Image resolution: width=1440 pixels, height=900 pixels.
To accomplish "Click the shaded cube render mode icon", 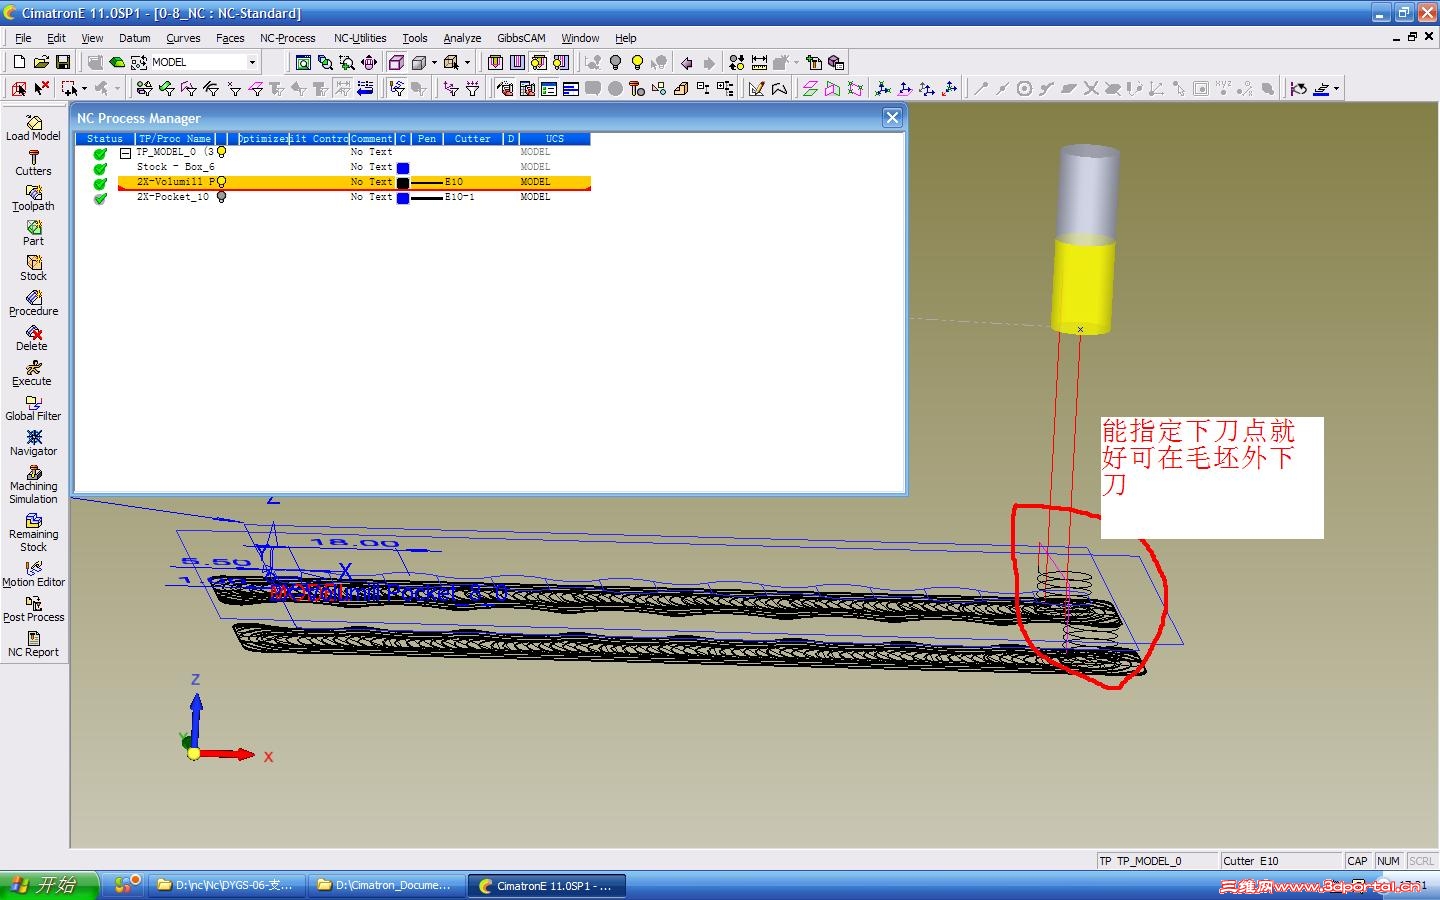I will [419, 62].
